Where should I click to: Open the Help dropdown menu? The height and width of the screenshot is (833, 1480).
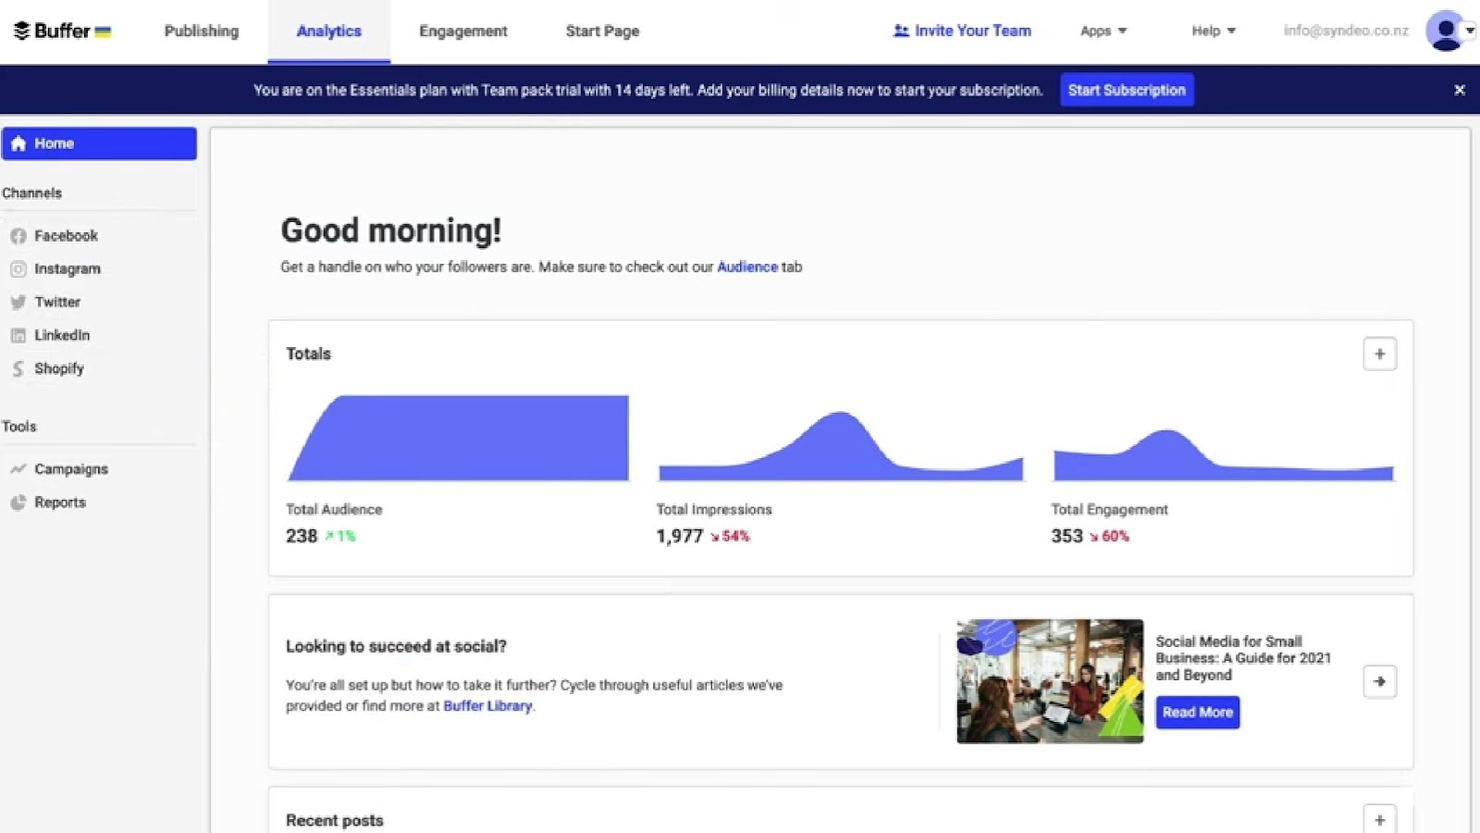1213,31
